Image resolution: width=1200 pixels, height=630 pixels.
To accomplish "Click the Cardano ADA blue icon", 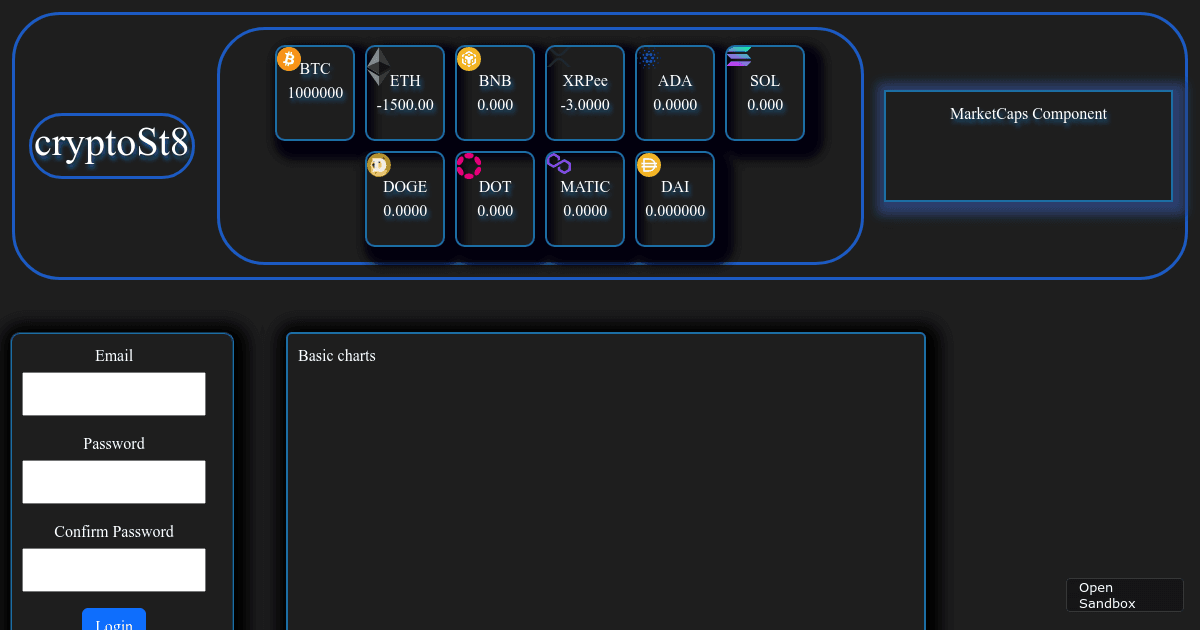I will [649, 59].
